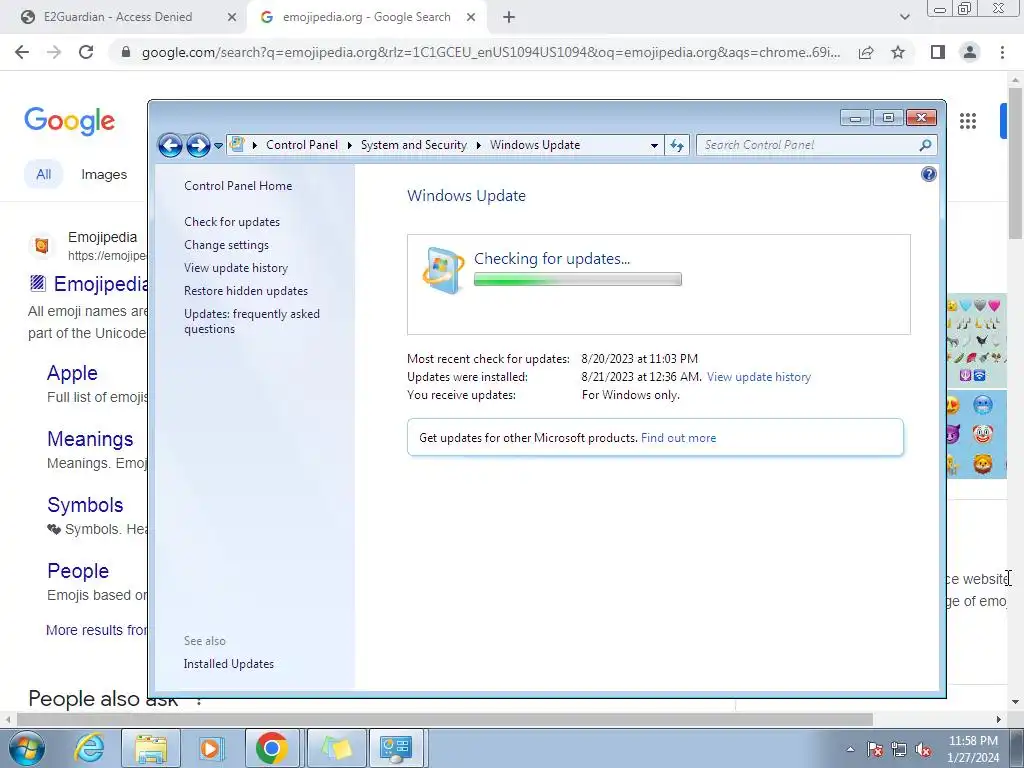
Task: Launch Internet Explorer from taskbar
Action: point(89,748)
